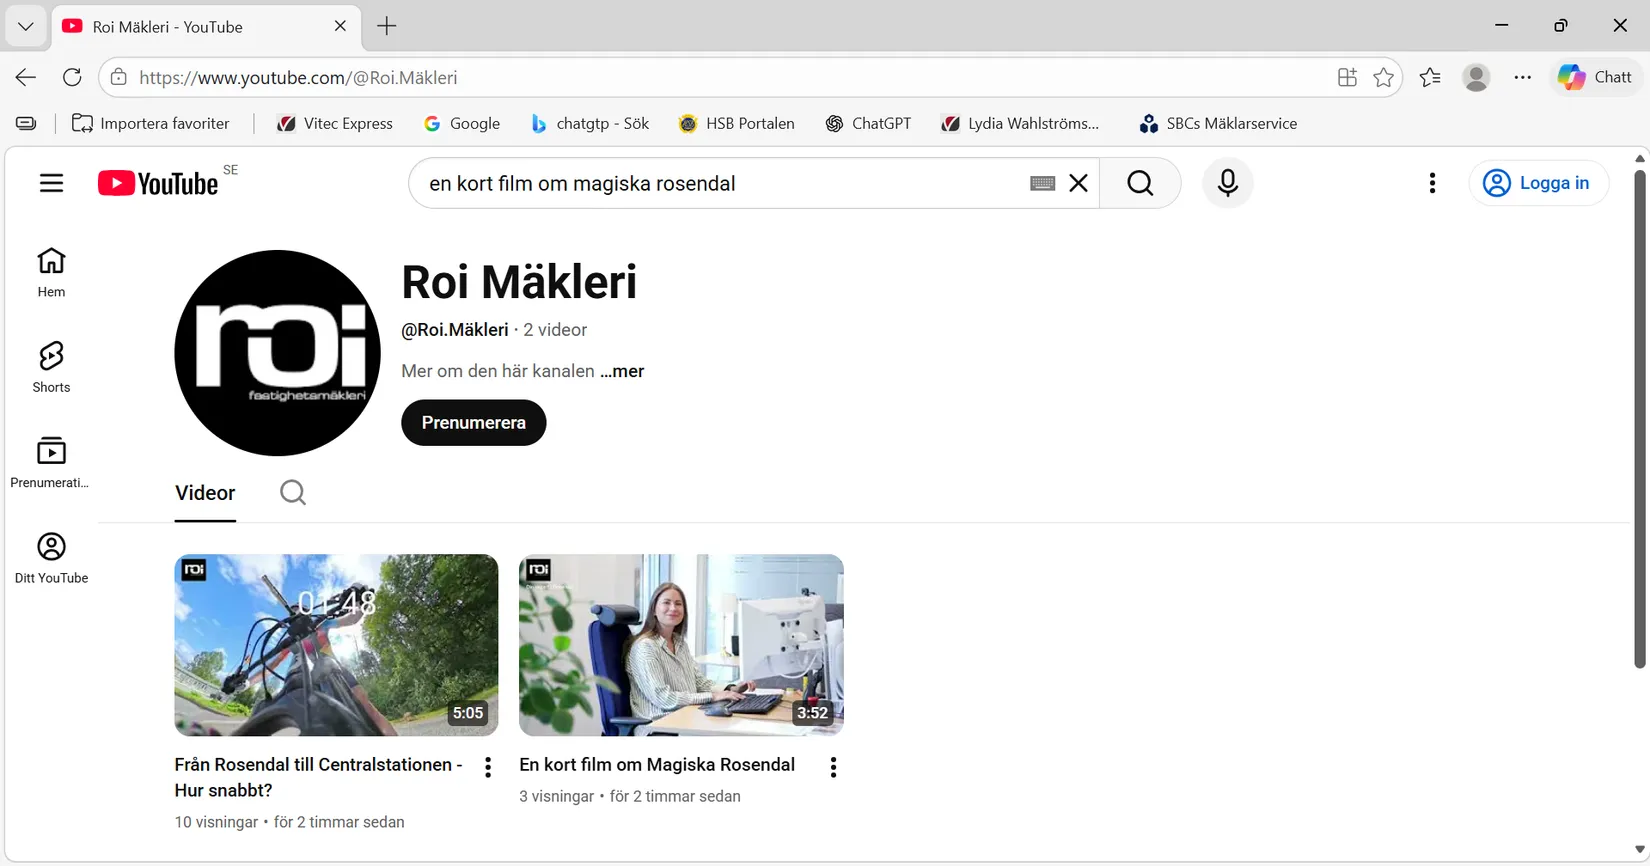
Task: Open options menu for Magiska Rosendal video
Action: click(833, 767)
